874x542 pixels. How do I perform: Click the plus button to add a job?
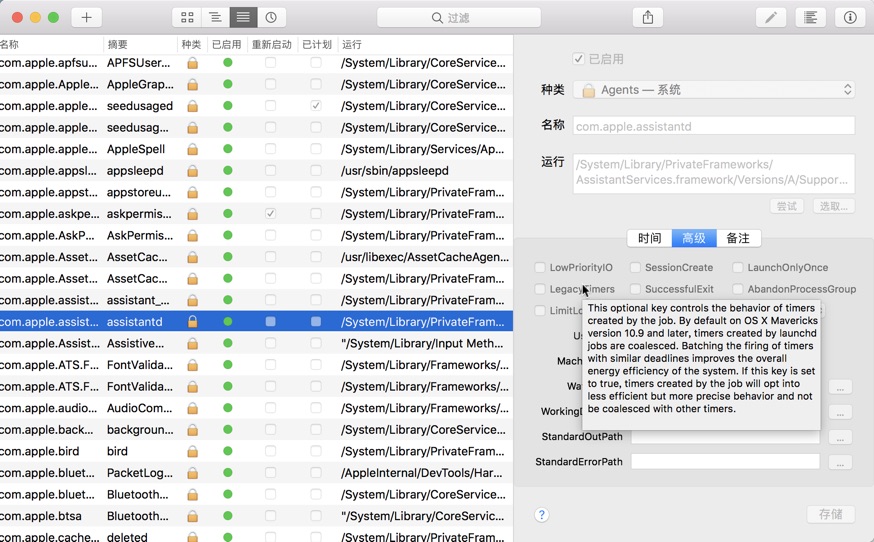tap(86, 17)
